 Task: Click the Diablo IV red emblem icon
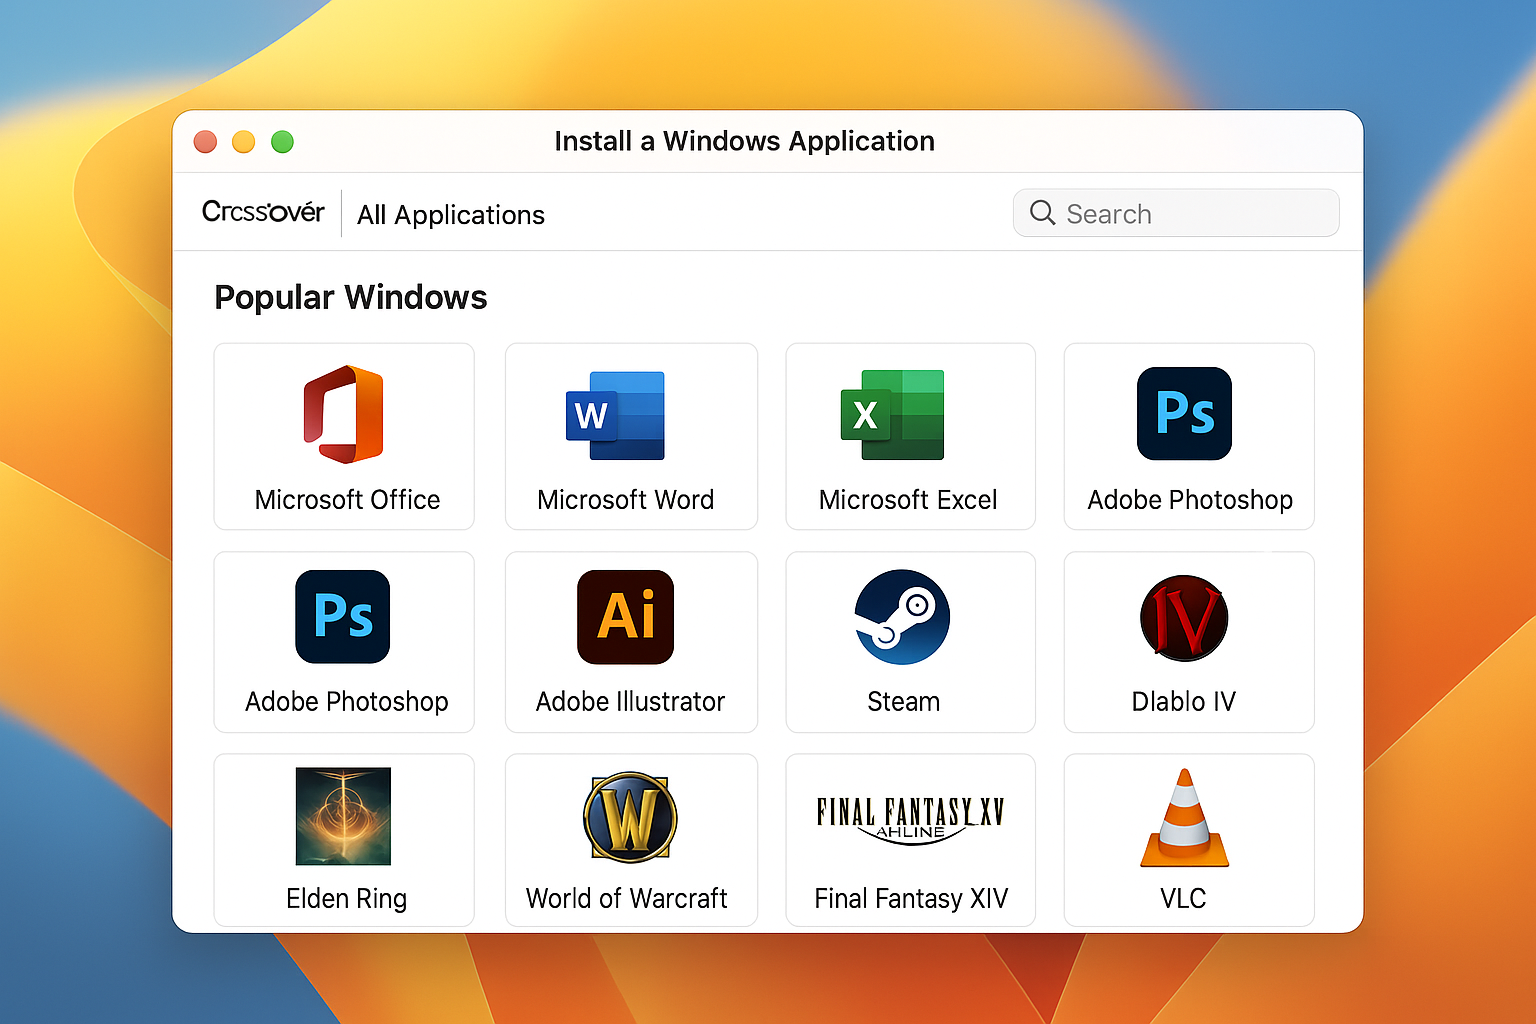tap(1184, 617)
